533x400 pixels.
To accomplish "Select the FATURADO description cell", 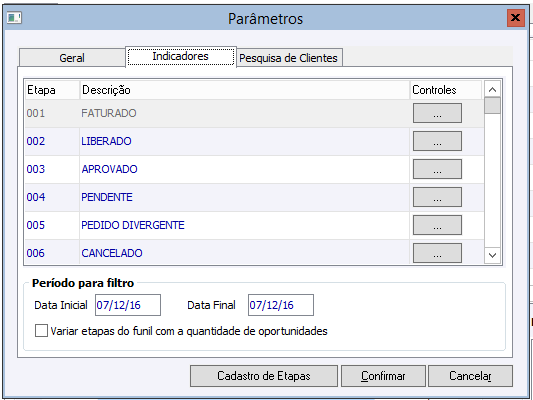I will [x=245, y=113].
